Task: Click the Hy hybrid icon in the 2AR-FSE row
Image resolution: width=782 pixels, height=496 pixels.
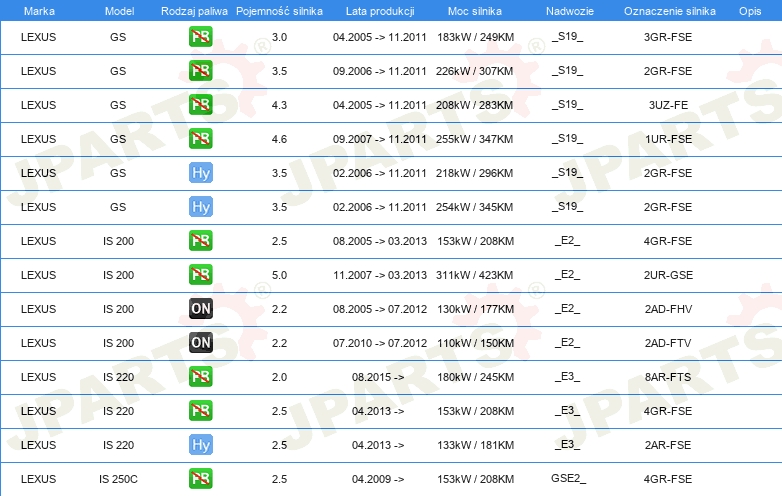Action: tap(200, 445)
